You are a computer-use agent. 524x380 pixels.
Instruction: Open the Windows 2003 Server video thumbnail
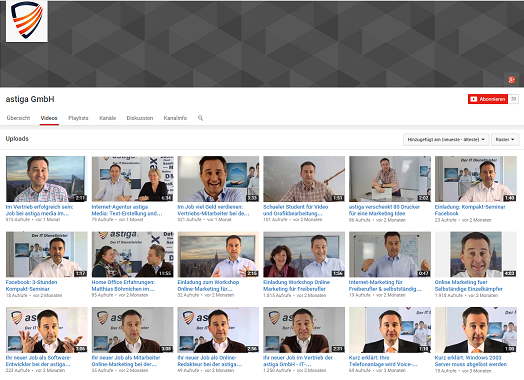(476, 330)
